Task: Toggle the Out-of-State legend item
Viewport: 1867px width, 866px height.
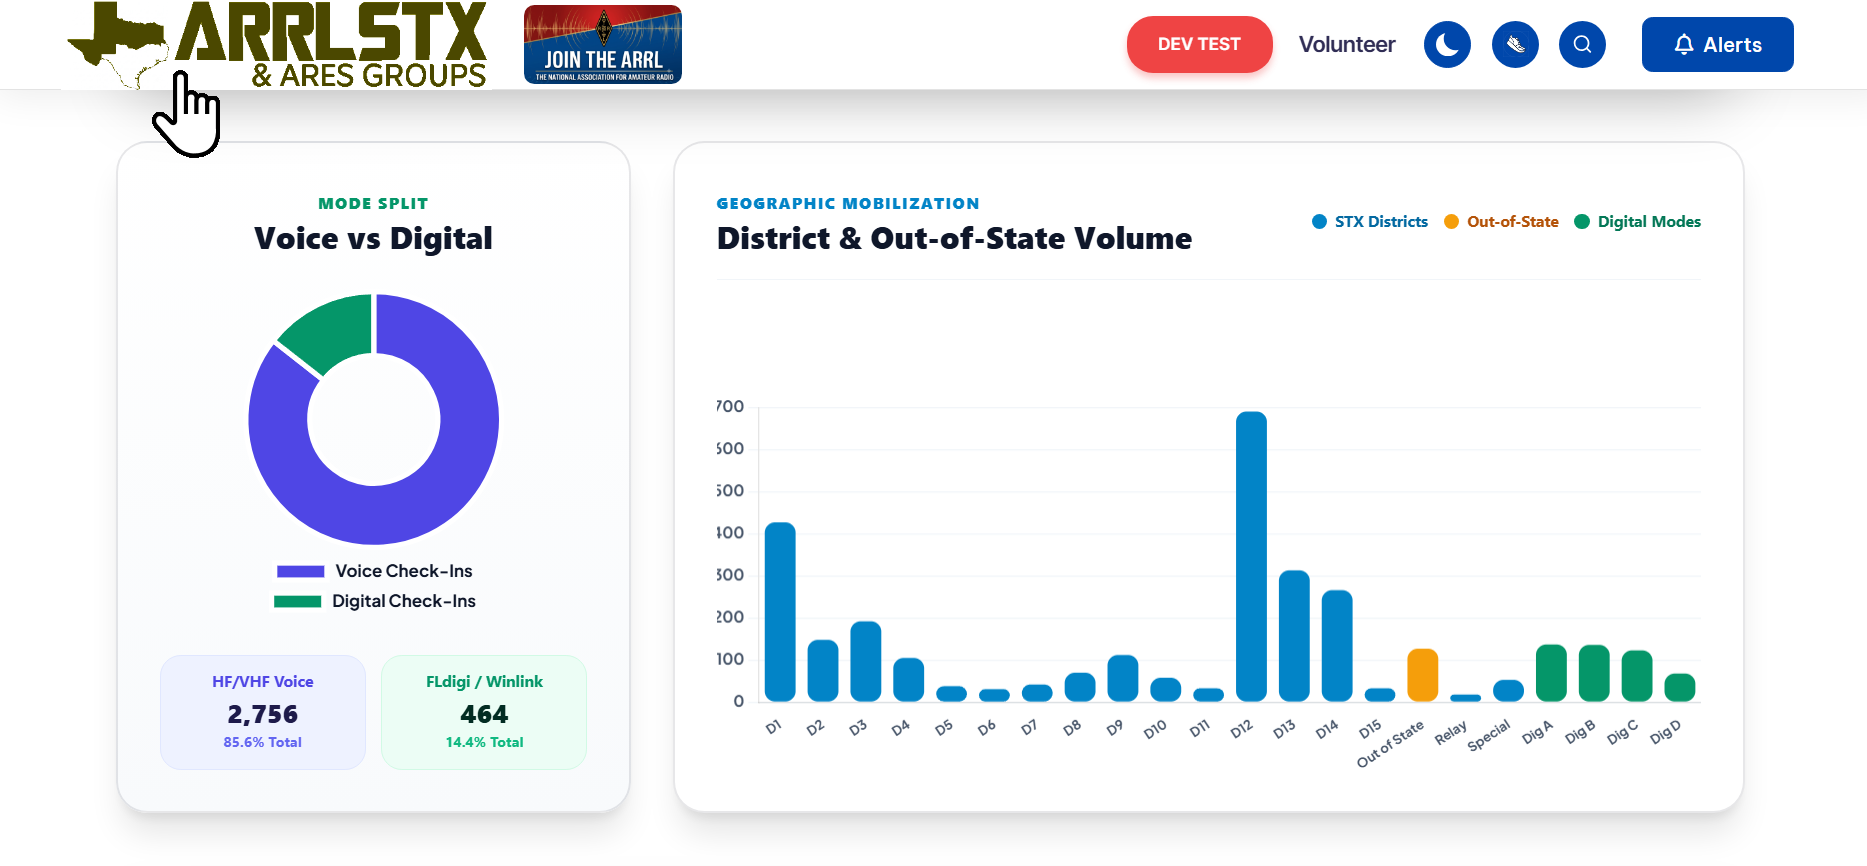Action: pyautogui.click(x=1501, y=222)
